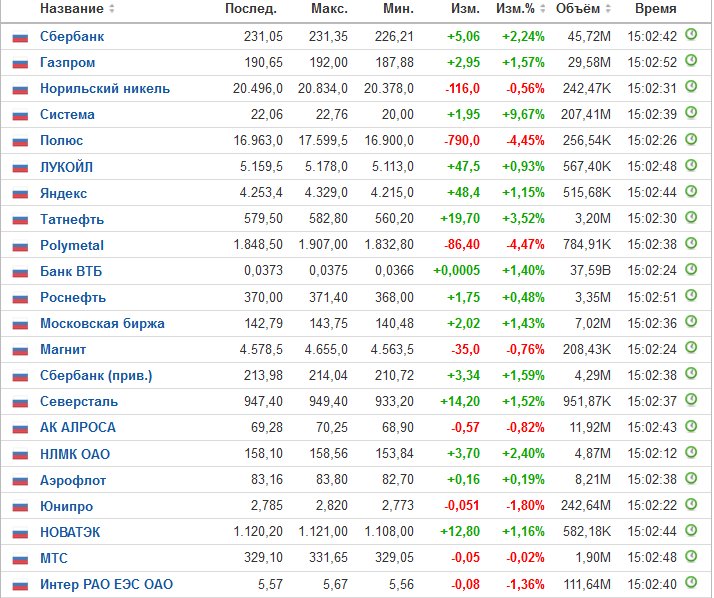Click the clock icon in НЛМК ОАО row
The image size is (714, 598).
point(691,452)
